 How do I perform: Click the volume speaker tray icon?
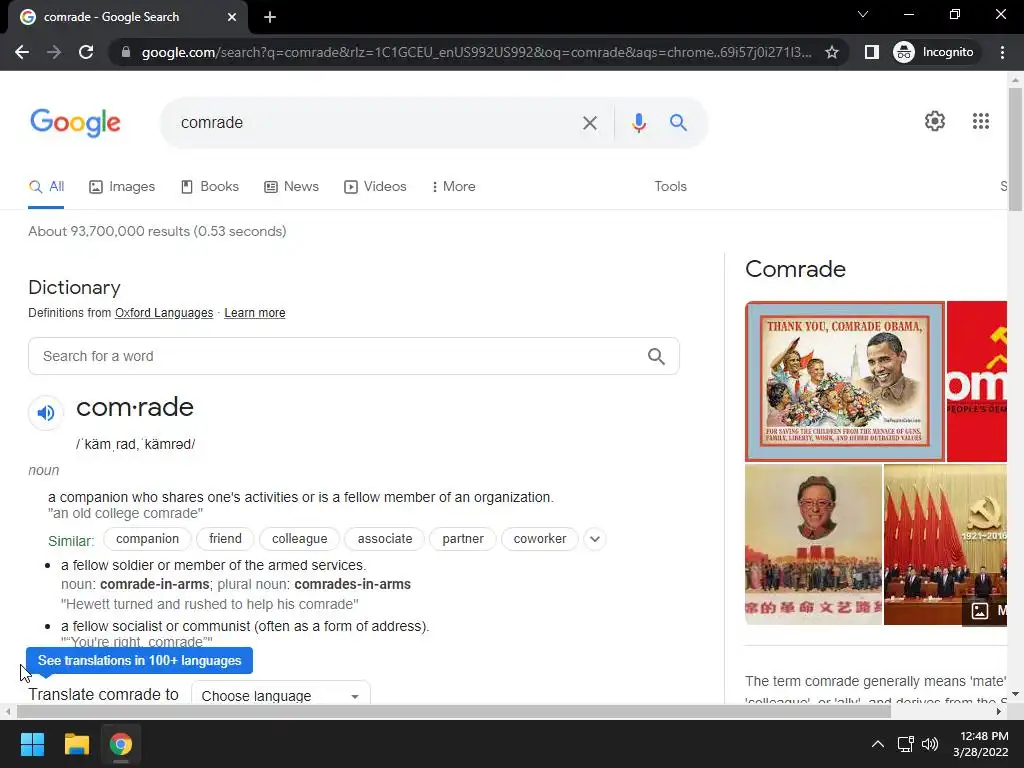(x=929, y=744)
